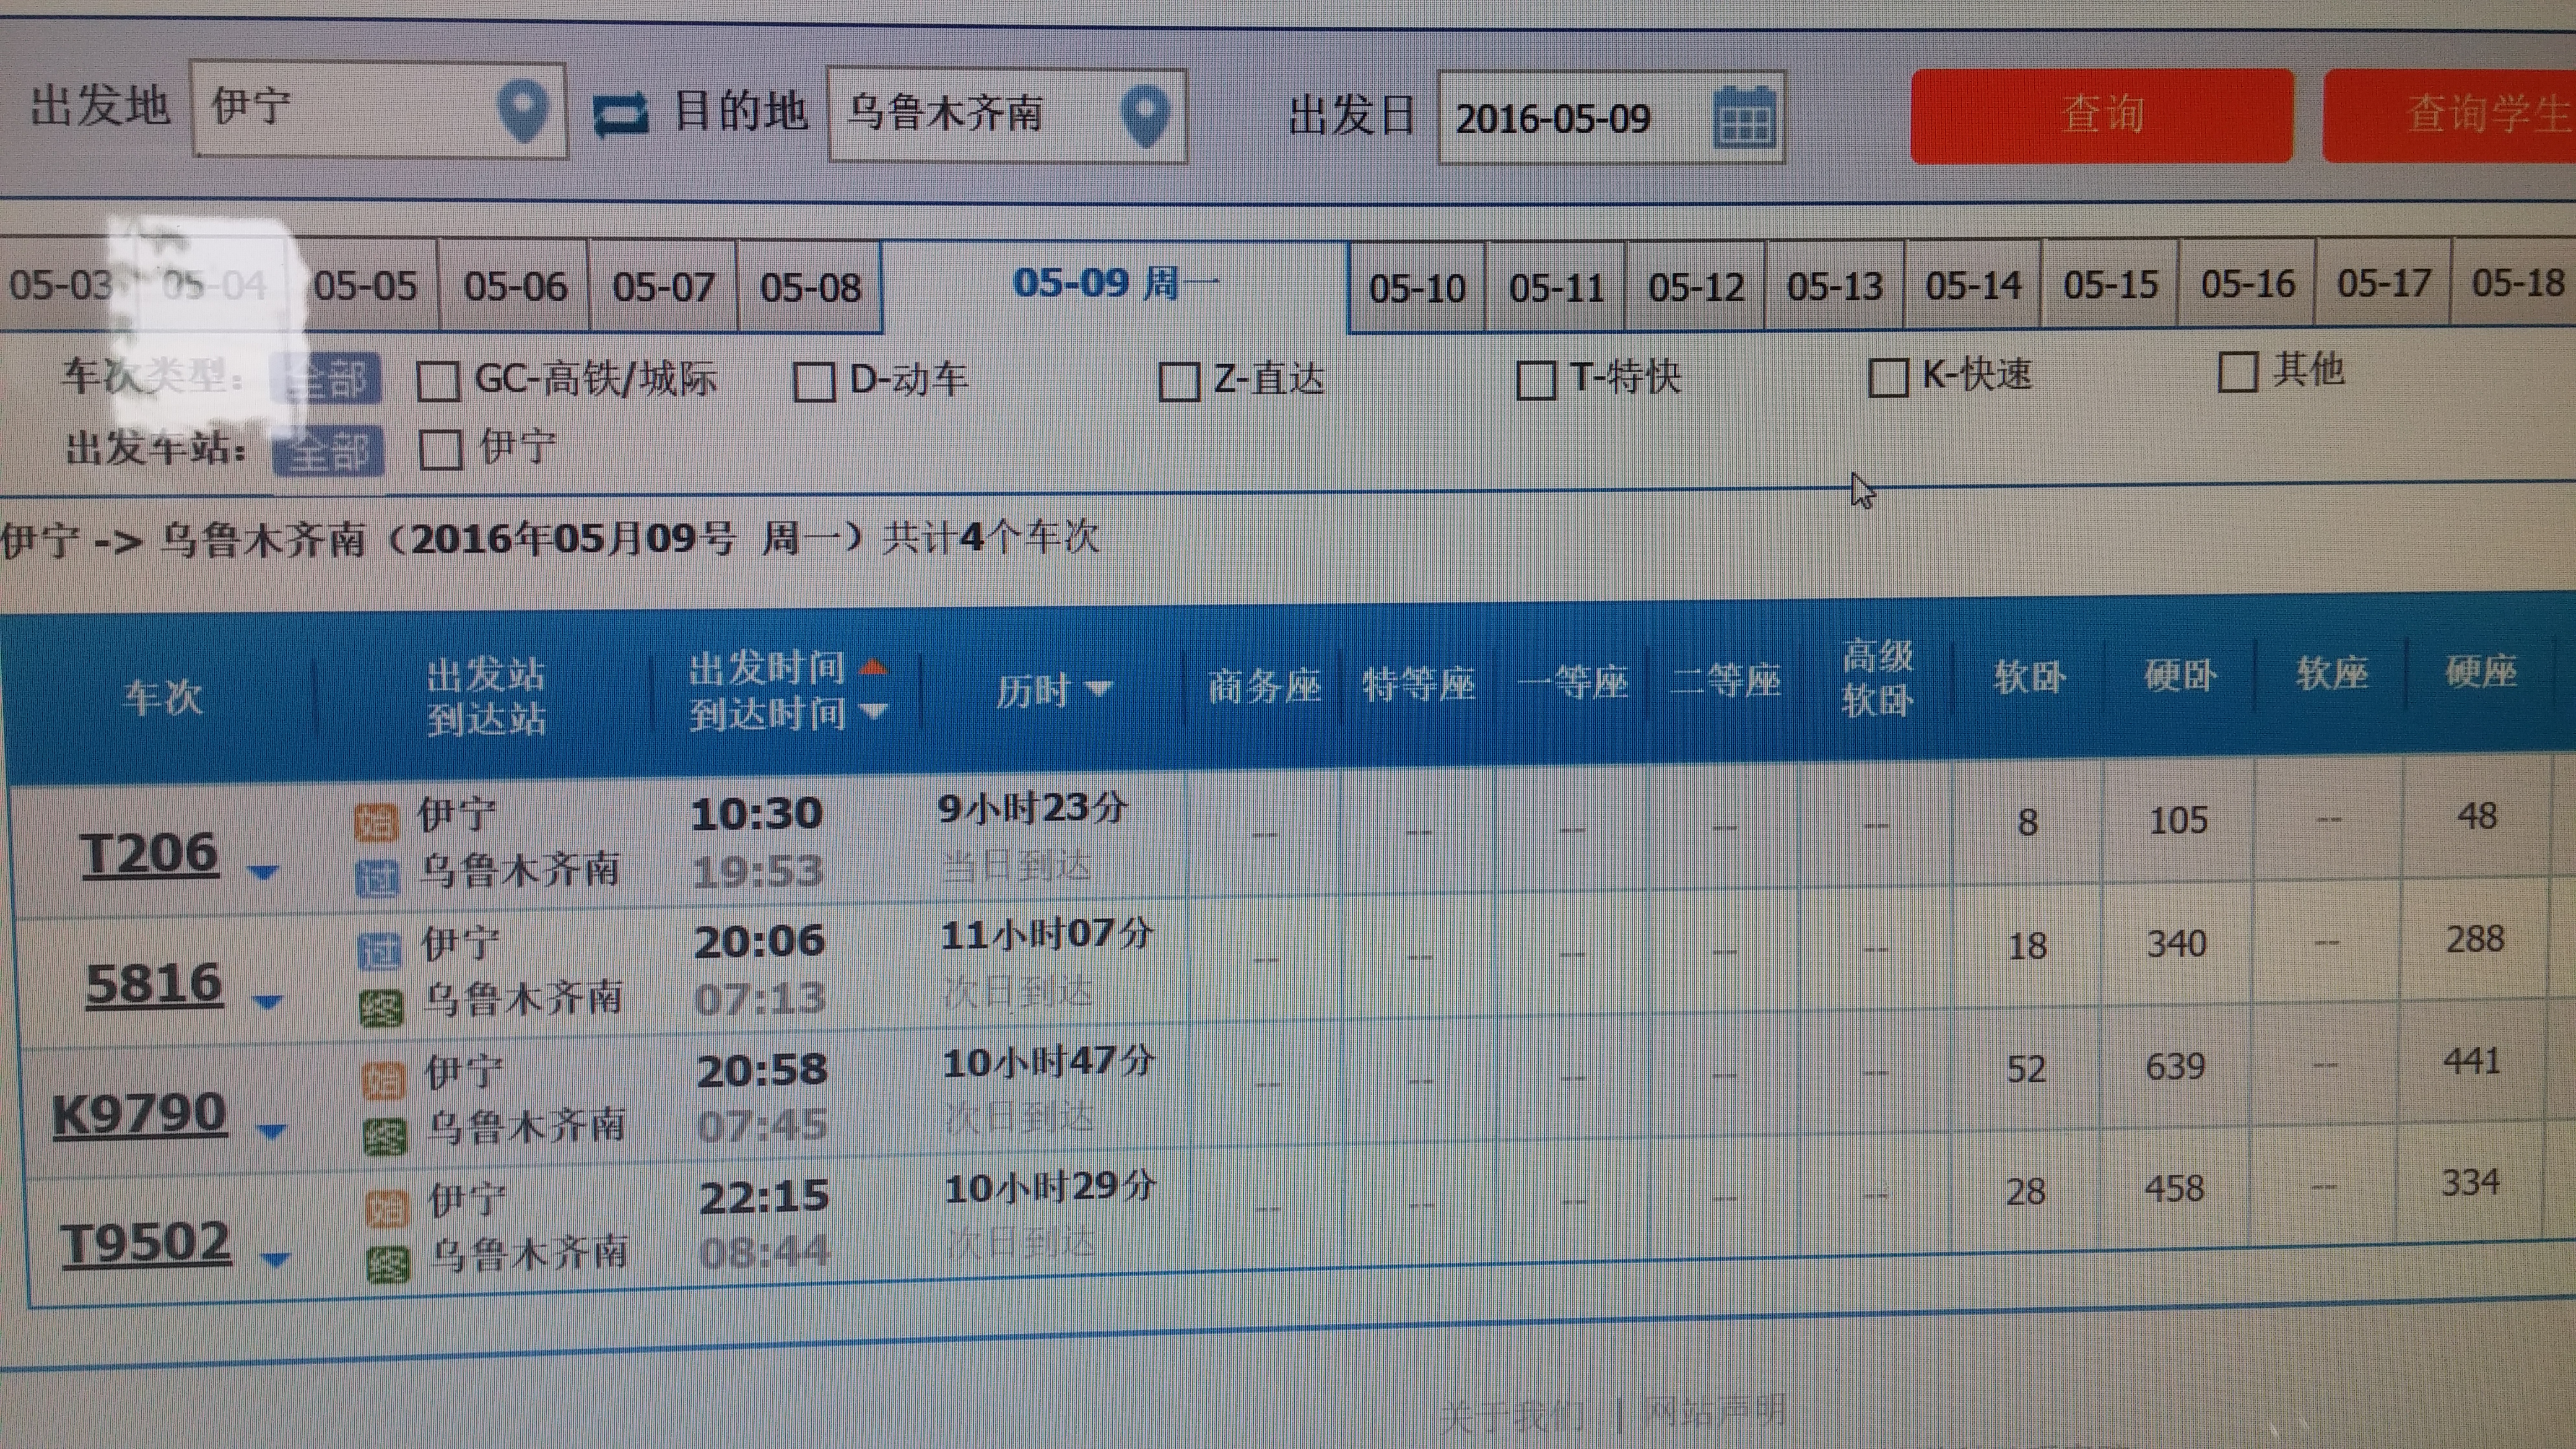Open the 网站声明 footer link
This screenshot has height=1449, width=2576.
[x=1714, y=1411]
